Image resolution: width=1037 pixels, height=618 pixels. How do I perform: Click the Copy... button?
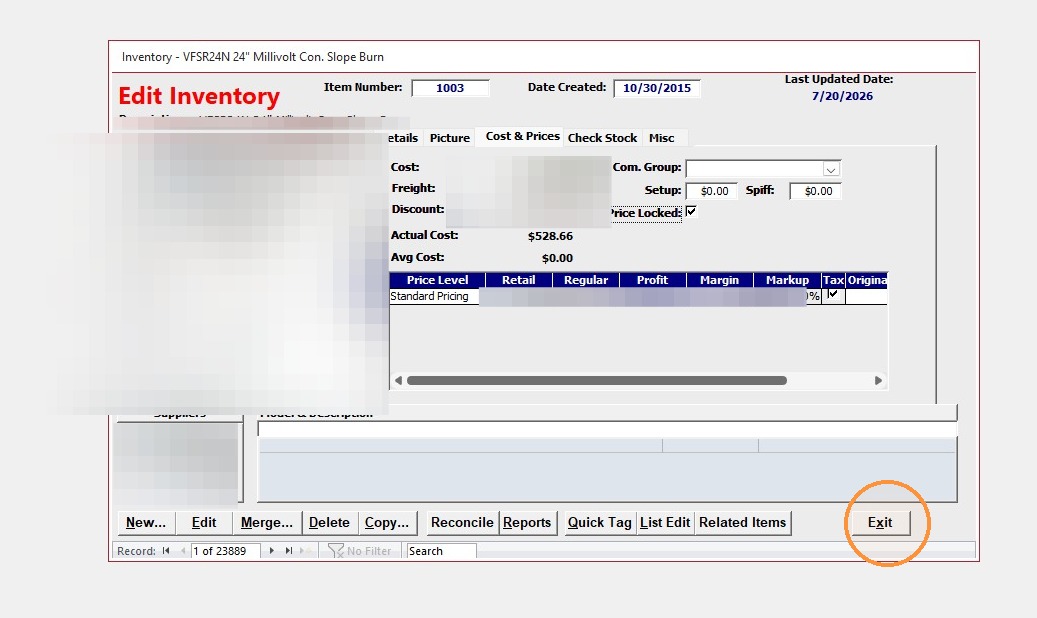click(387, 523)
